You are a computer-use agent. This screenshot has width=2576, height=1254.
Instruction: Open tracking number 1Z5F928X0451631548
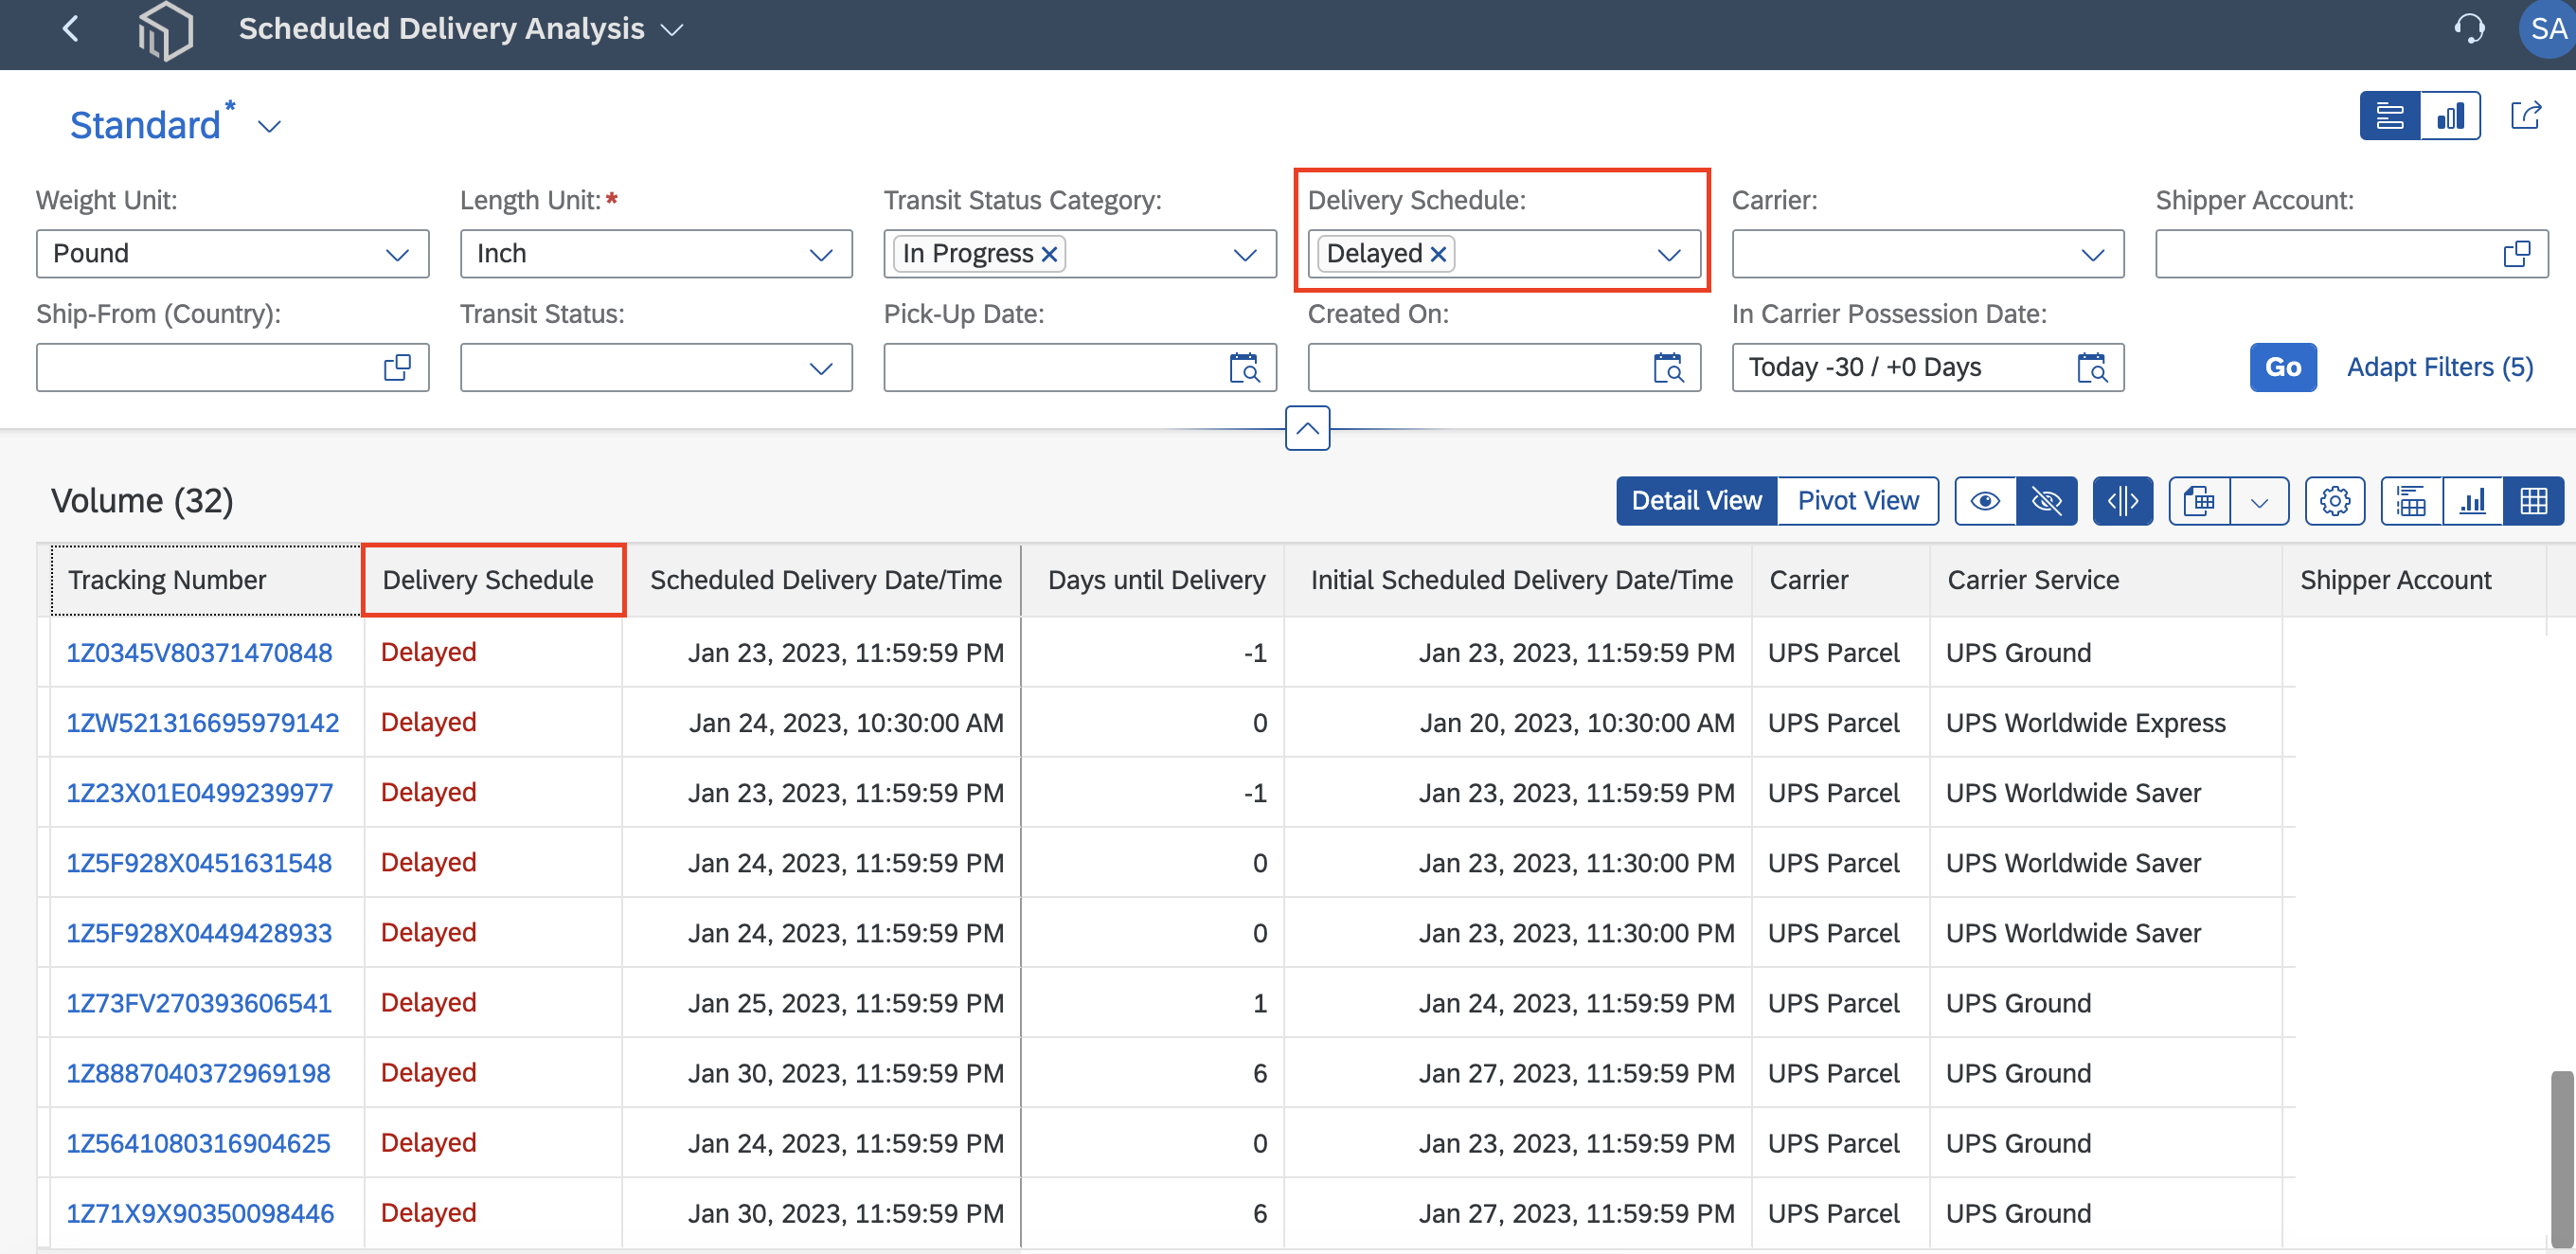199,862
